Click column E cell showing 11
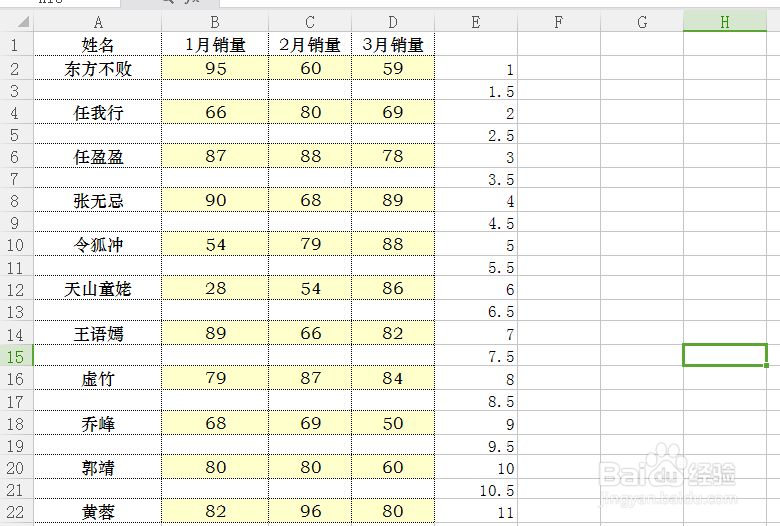Screen dimensions: 780x526 476,511
